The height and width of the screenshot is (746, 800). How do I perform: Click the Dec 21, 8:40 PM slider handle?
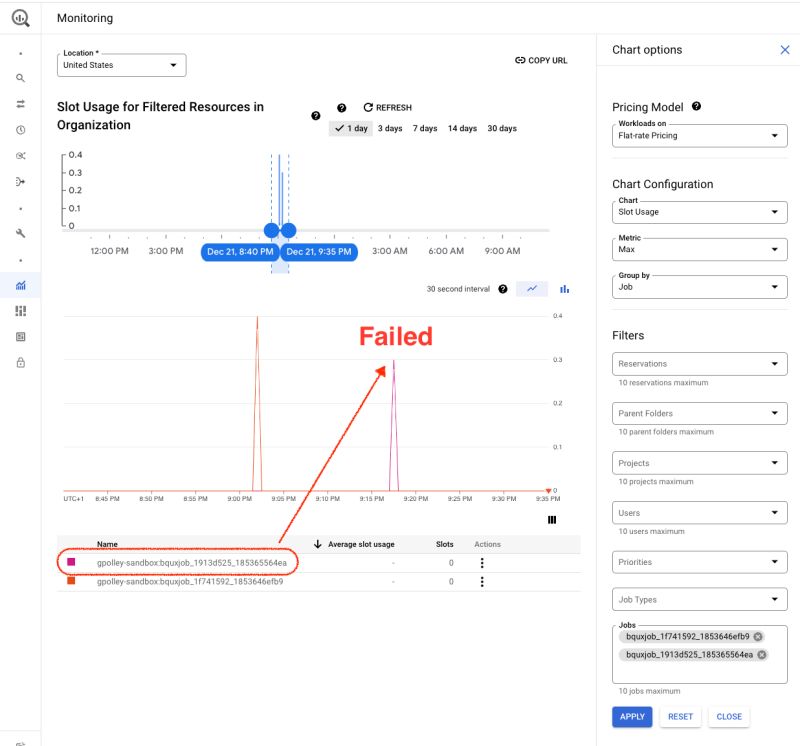click(271, 230)
